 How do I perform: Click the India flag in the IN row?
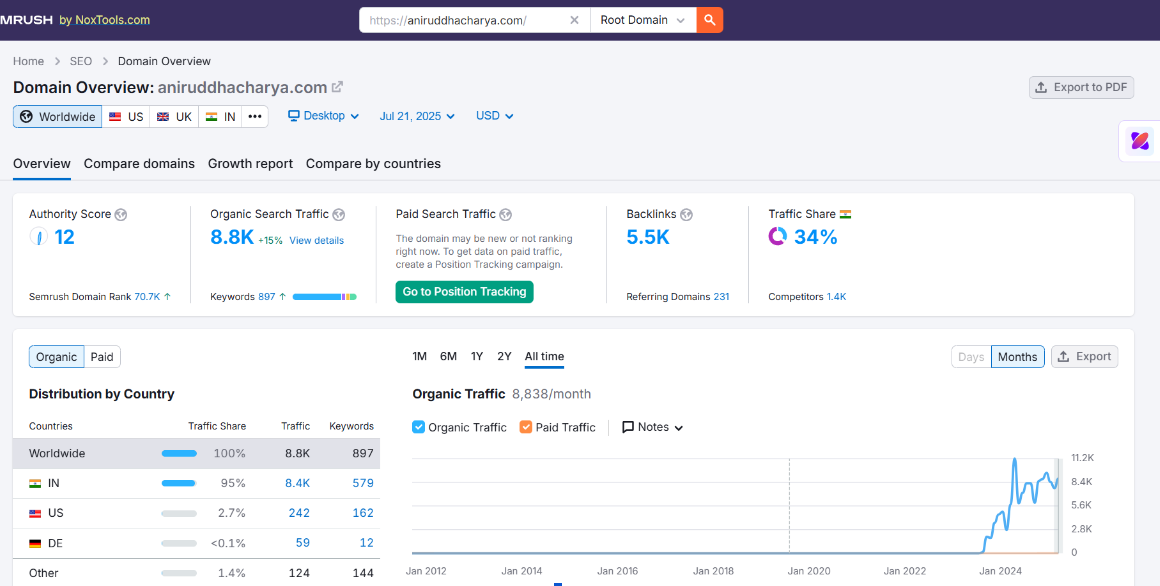pos(35,483)
